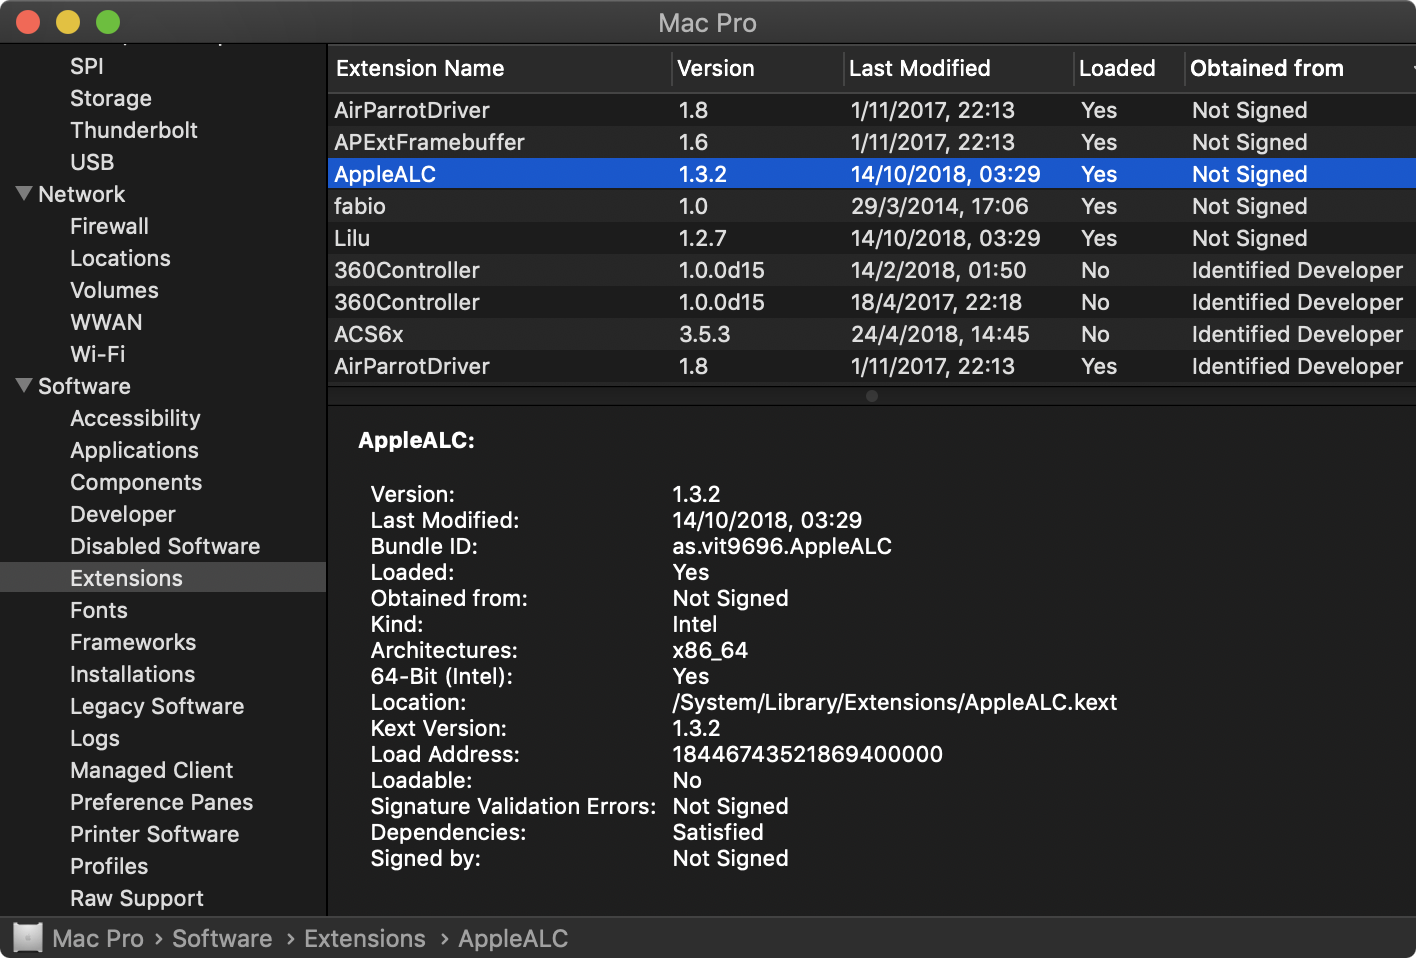
Task: Open Components under Software
Action: [136, 482]
